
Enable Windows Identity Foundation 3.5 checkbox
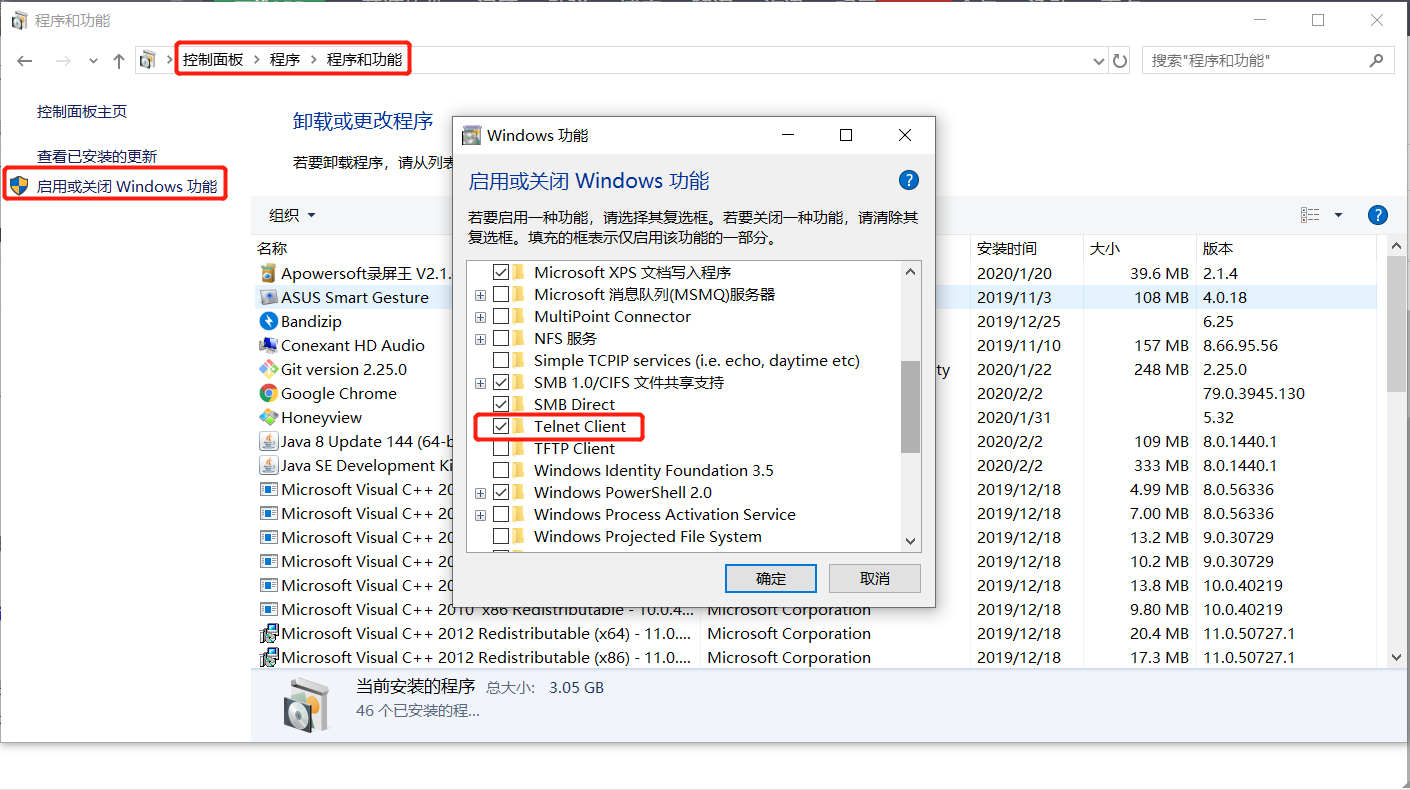[501, 470]
